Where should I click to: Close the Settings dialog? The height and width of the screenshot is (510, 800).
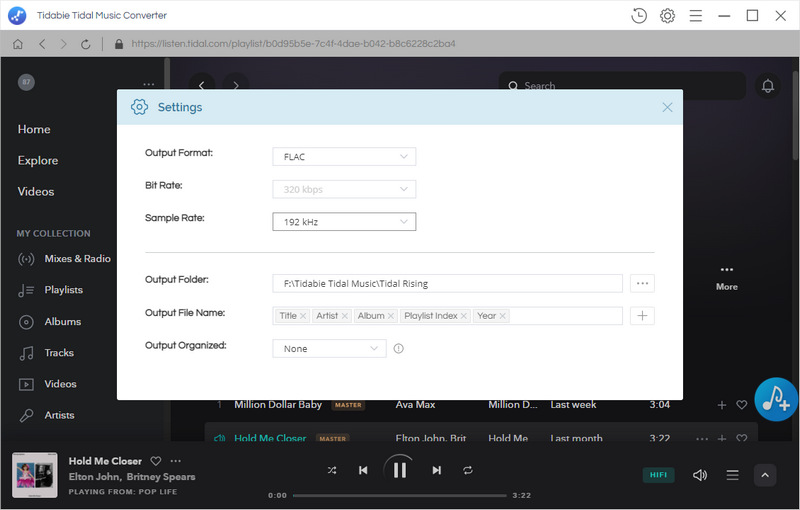click(x=667, y=107)
